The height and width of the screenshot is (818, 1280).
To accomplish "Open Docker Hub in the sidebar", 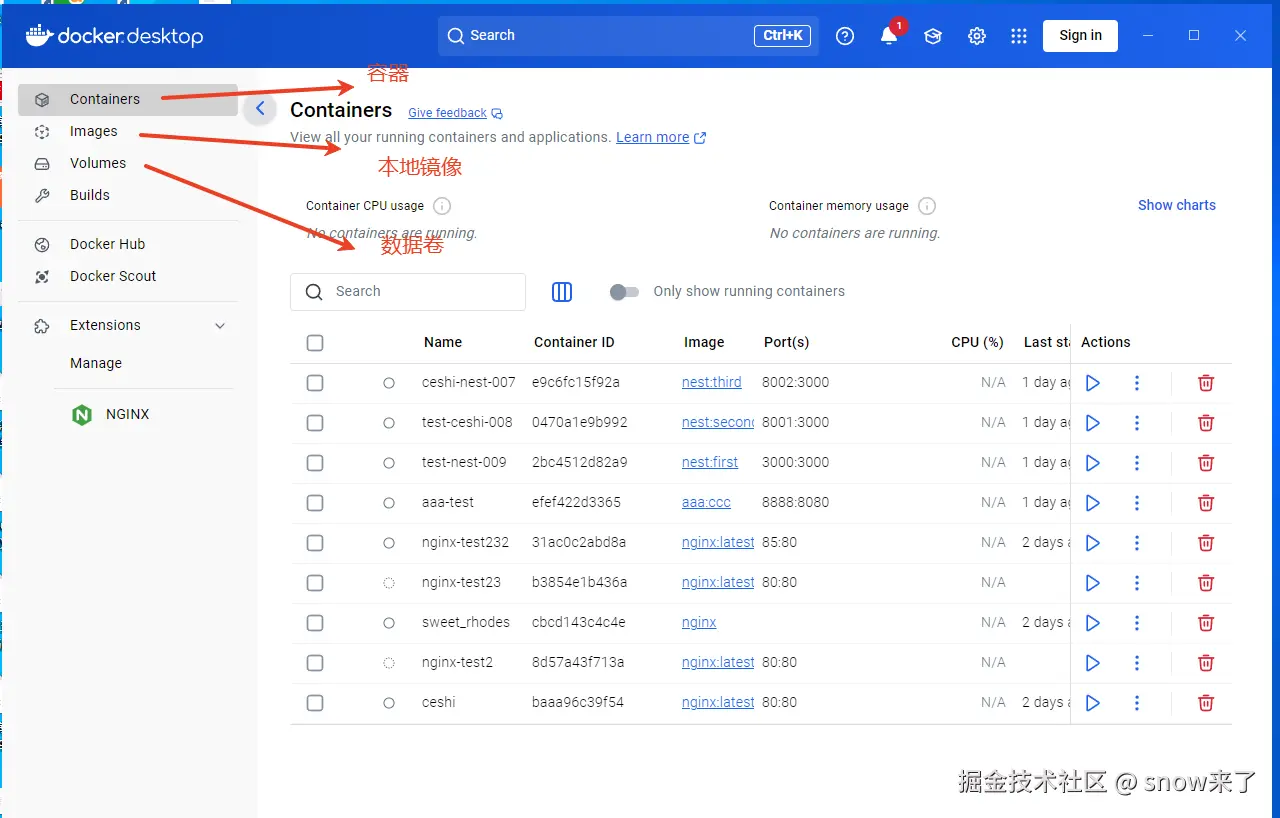I will (x=128, y=245).
